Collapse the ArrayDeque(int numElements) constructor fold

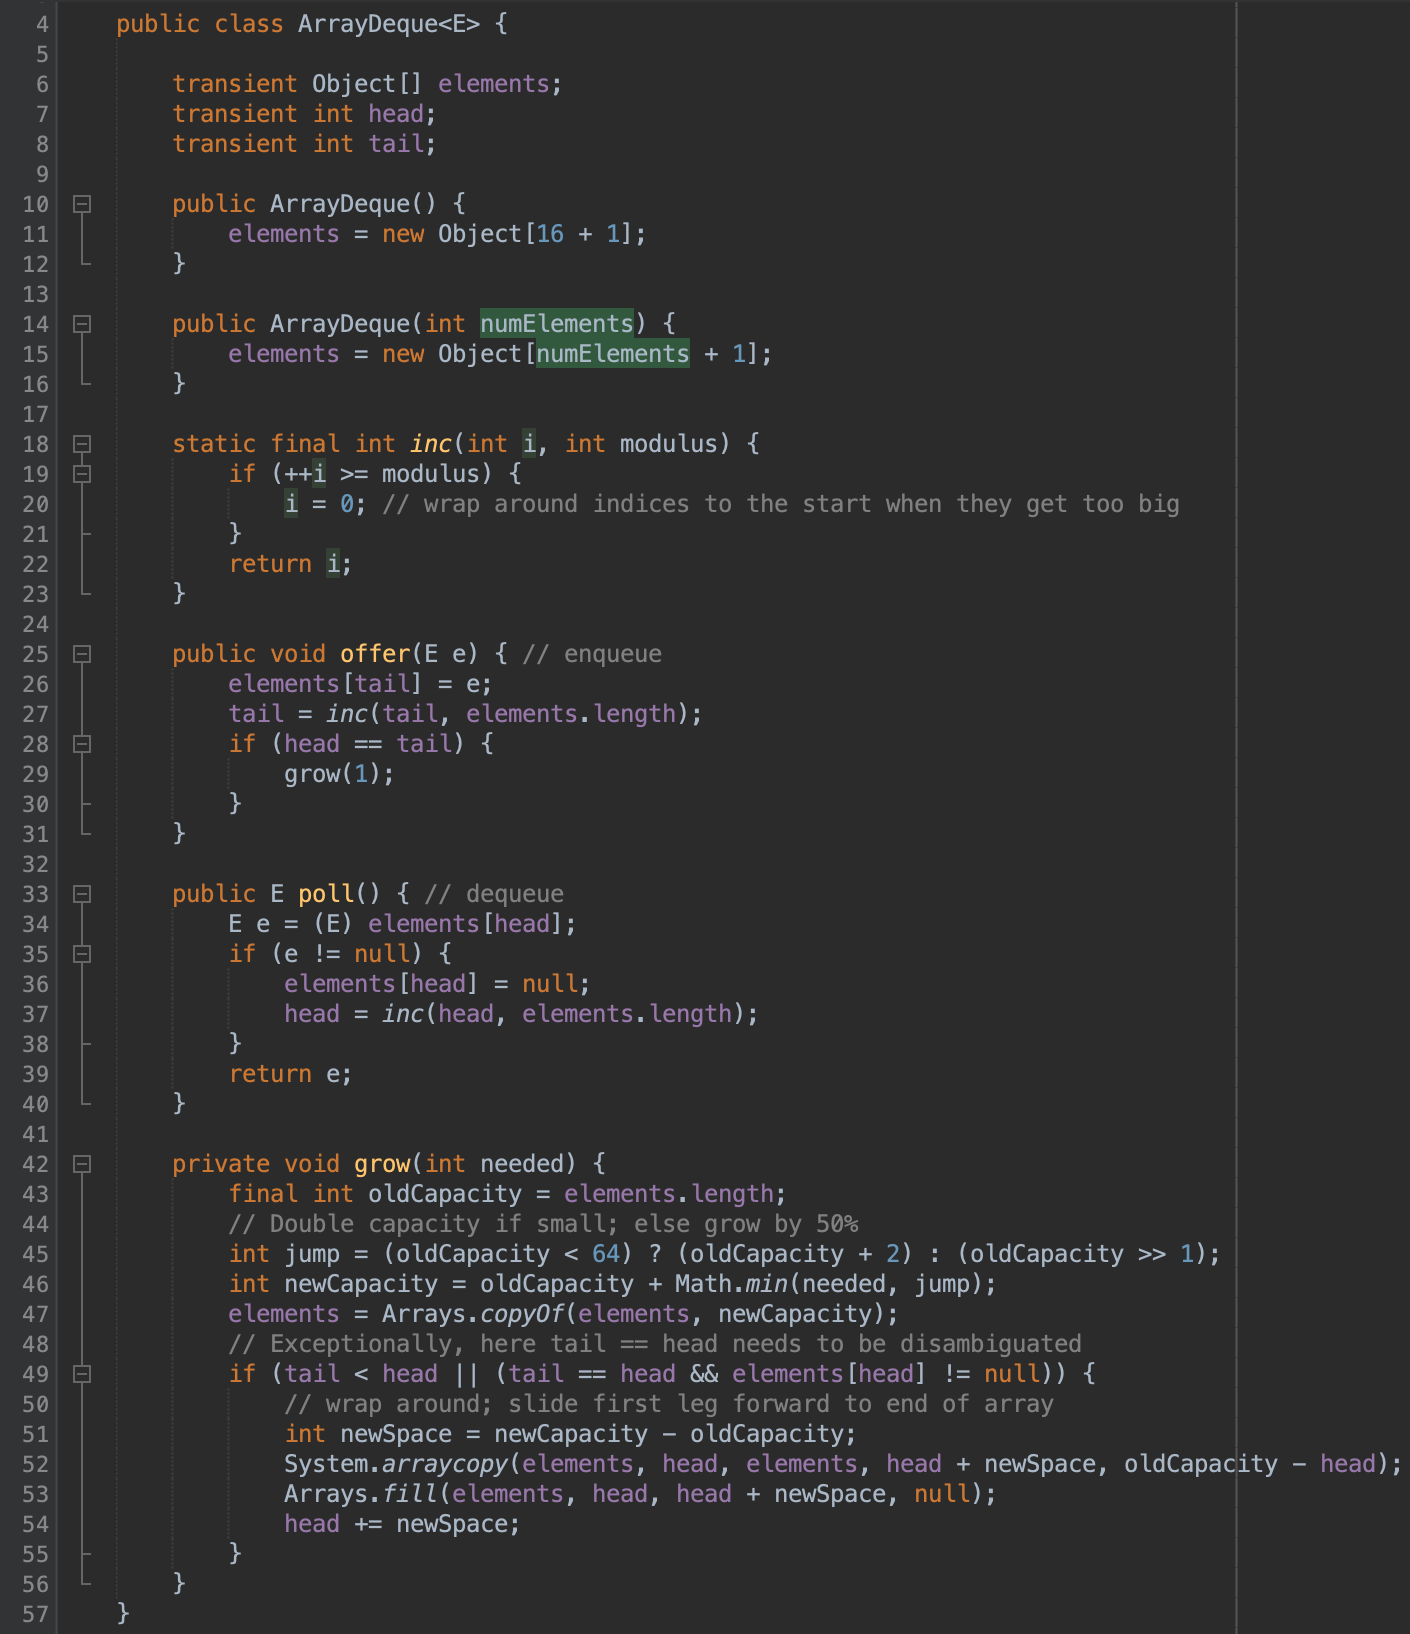(82, 324)
